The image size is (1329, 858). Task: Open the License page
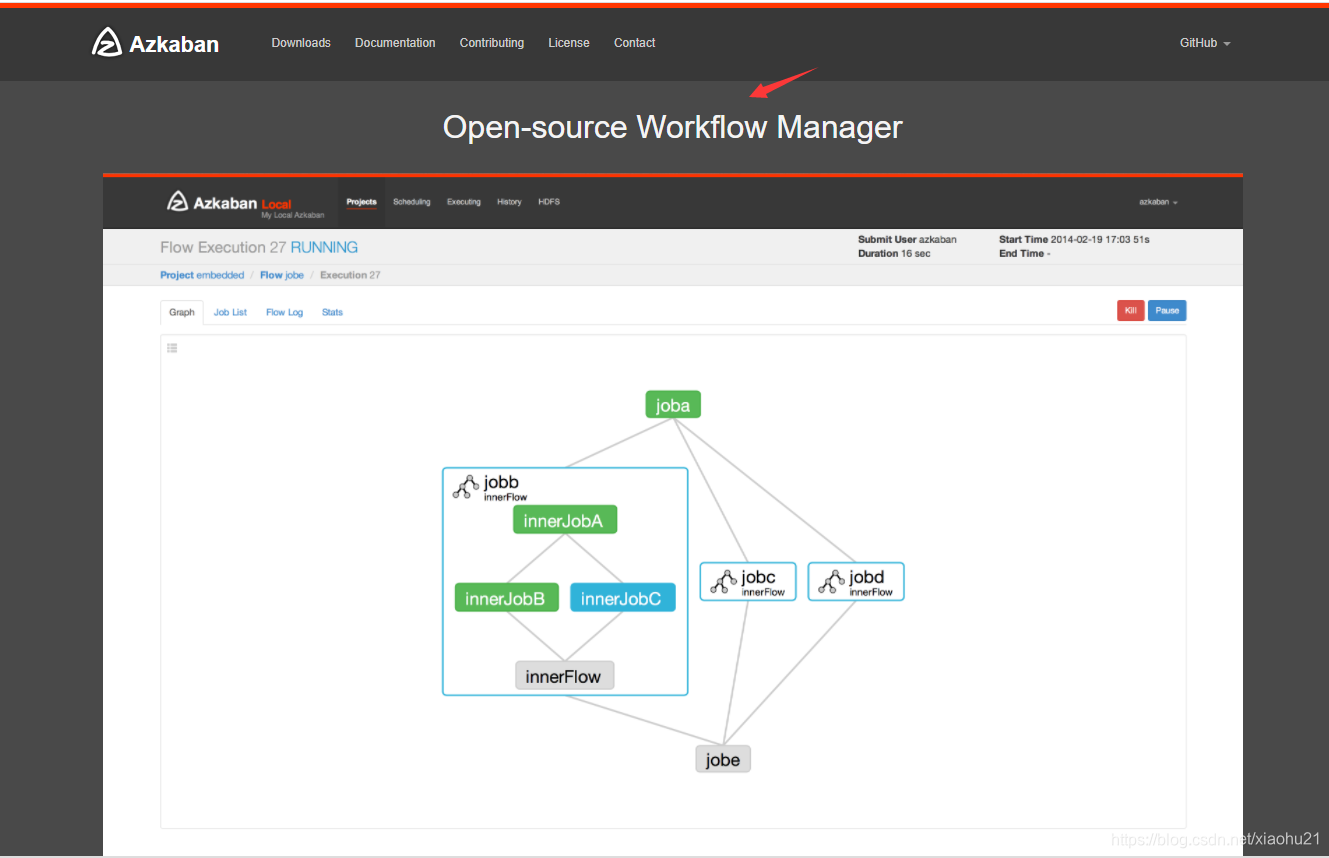pos(568,43)
